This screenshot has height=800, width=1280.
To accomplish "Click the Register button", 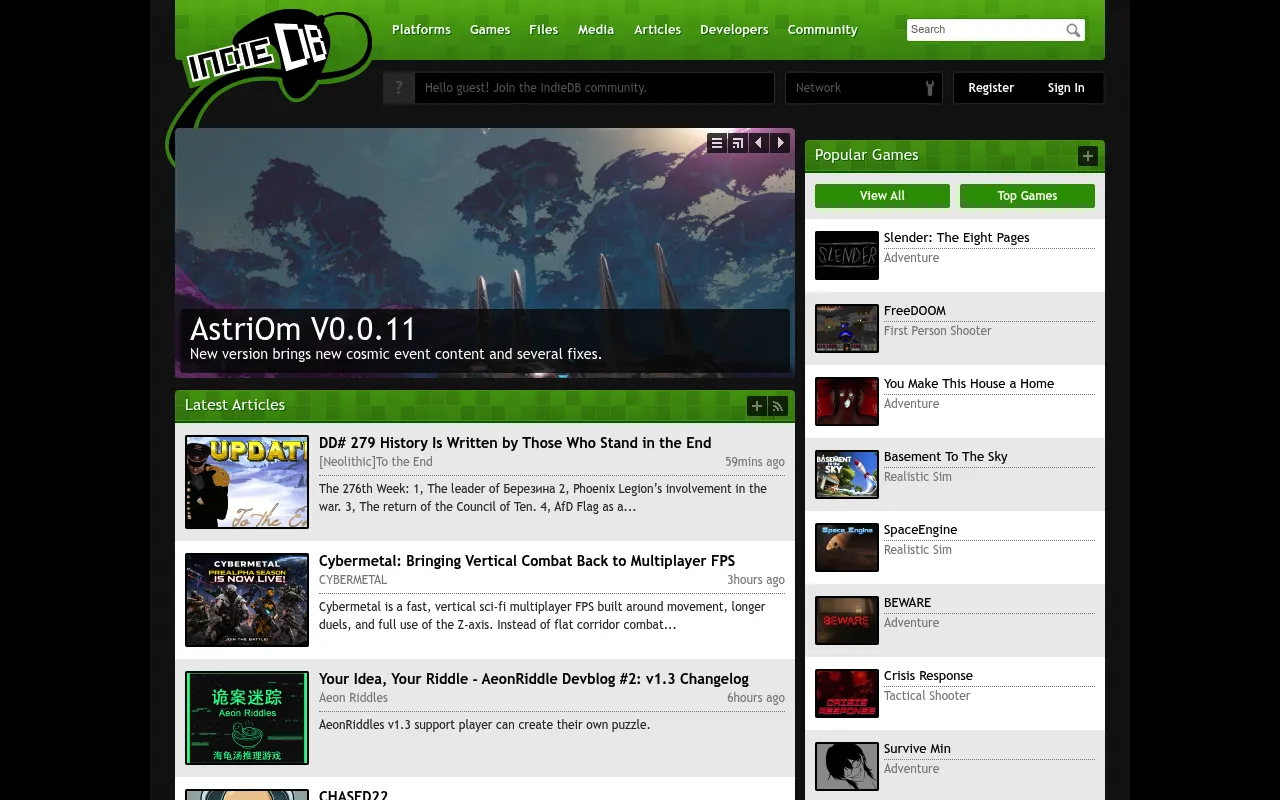I will point(991,88).
